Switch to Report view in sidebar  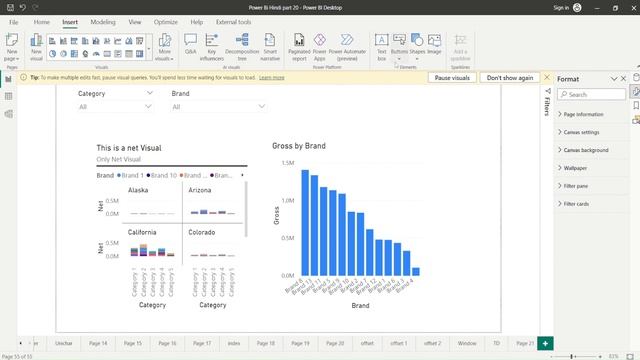[9, 79]
